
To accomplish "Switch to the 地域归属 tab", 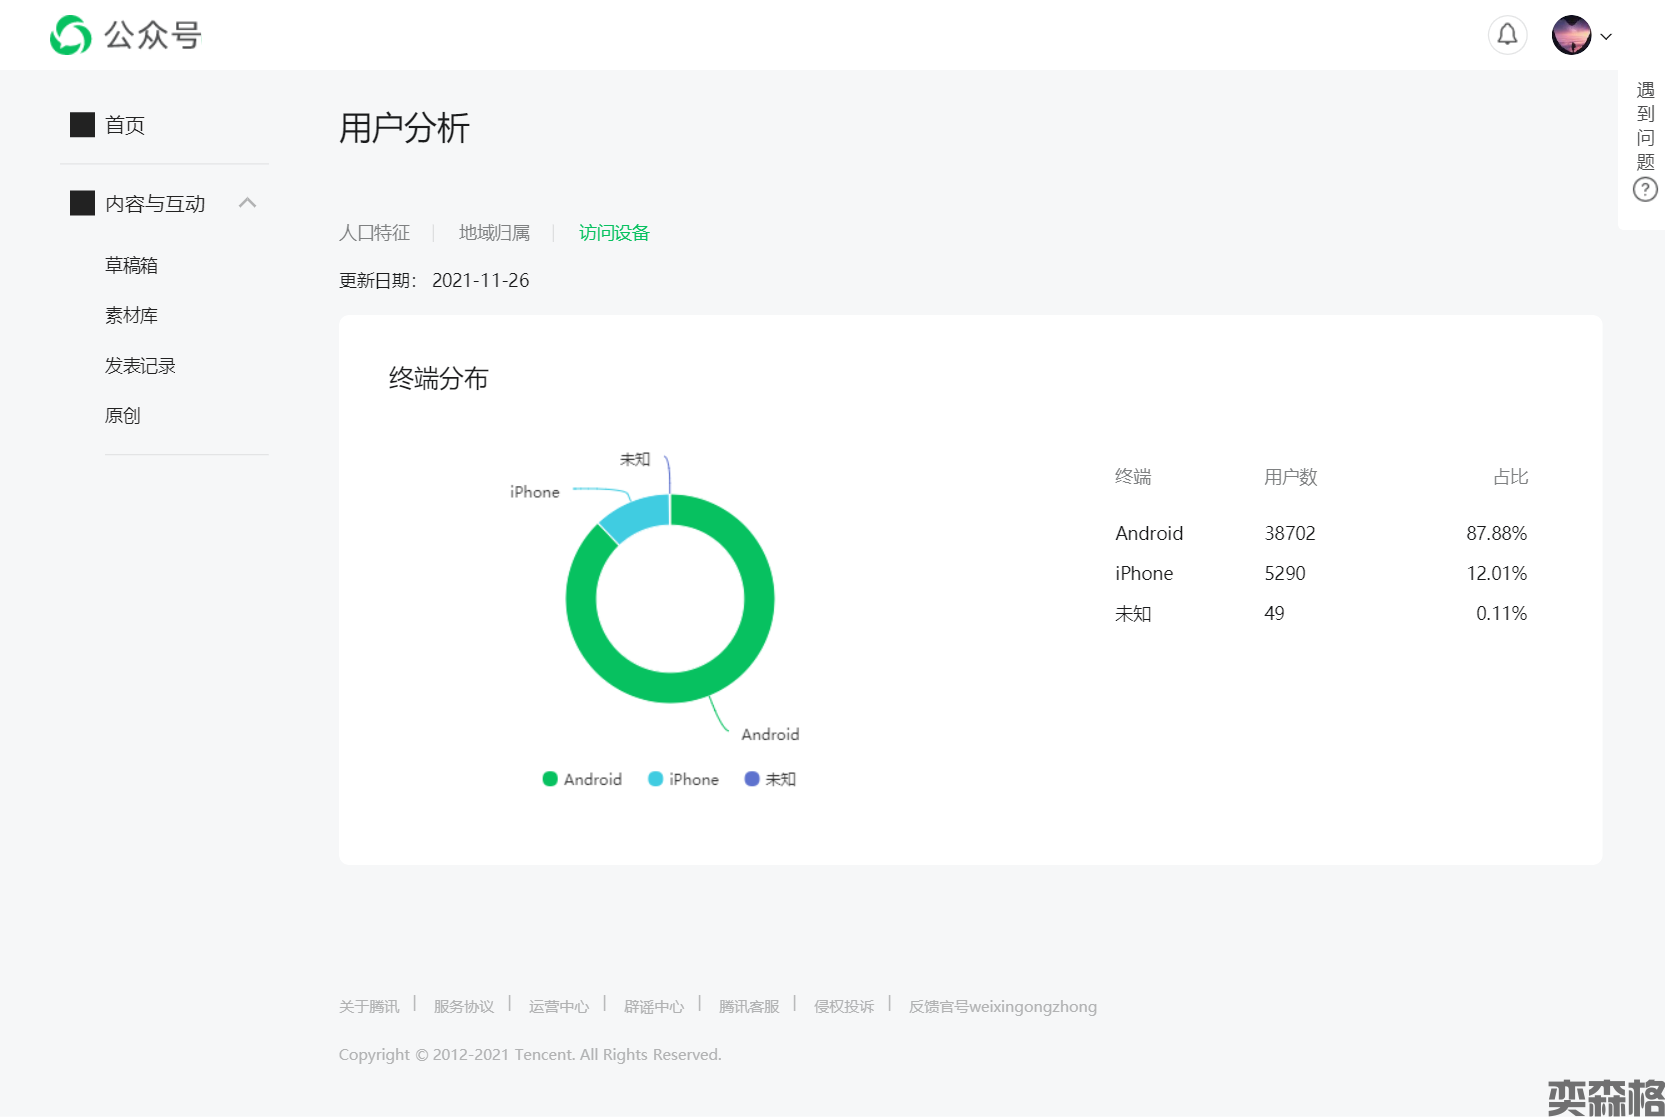I will (x=494, y=233).
